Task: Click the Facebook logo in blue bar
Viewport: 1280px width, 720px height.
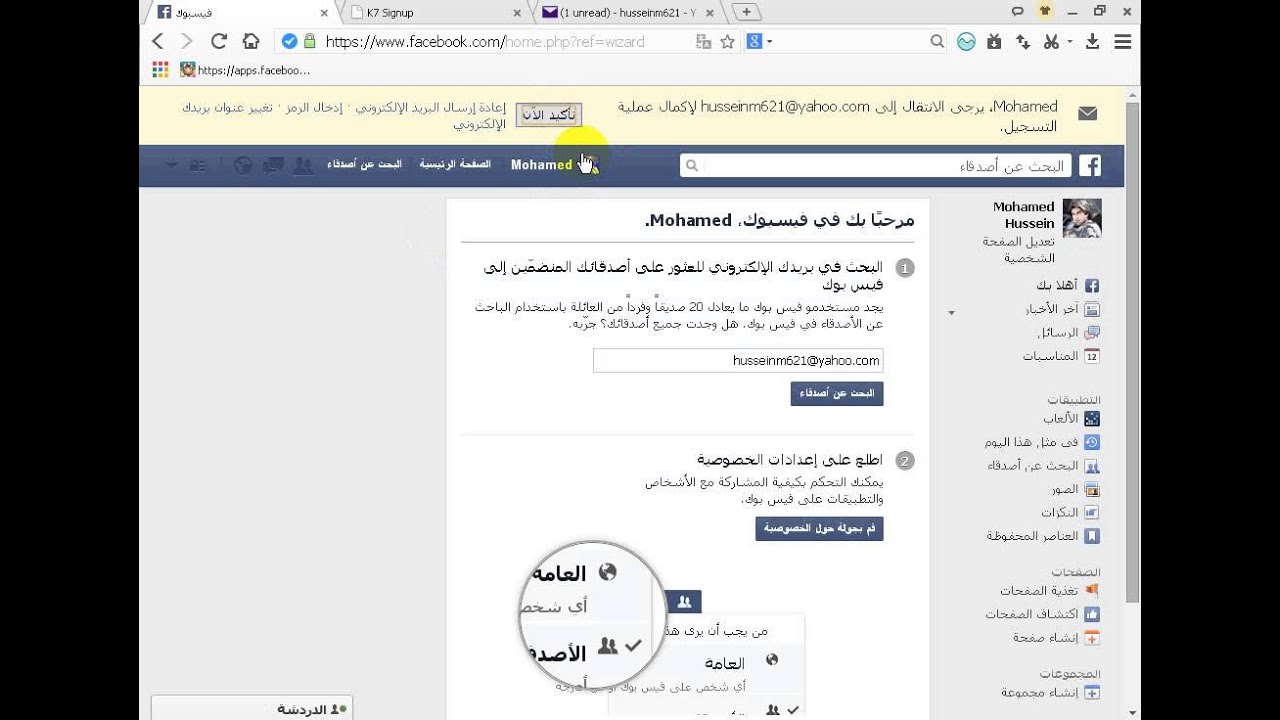Action: 1089,165
